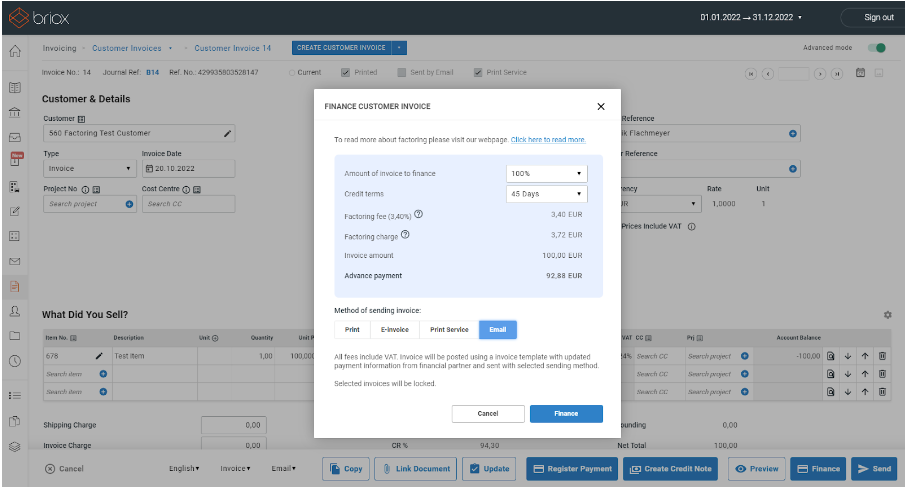
Task: Open the table settings gear icon
Action: click(887, 315)
